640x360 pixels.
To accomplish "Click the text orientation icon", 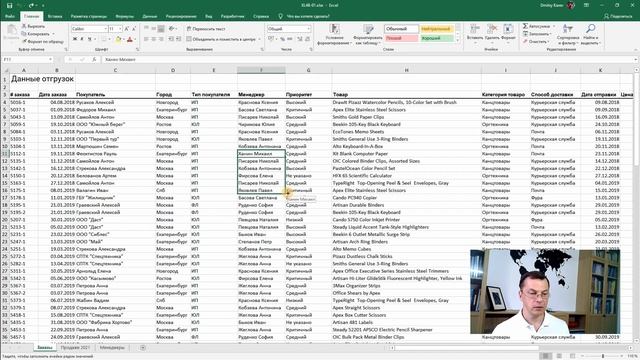I will (172, 29).
